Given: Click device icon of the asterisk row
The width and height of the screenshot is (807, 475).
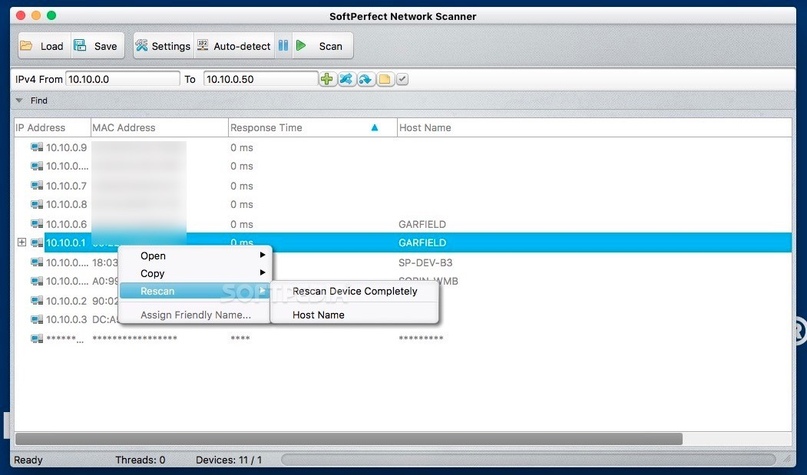Looking at the screenshot, I should tap(37, 339).
